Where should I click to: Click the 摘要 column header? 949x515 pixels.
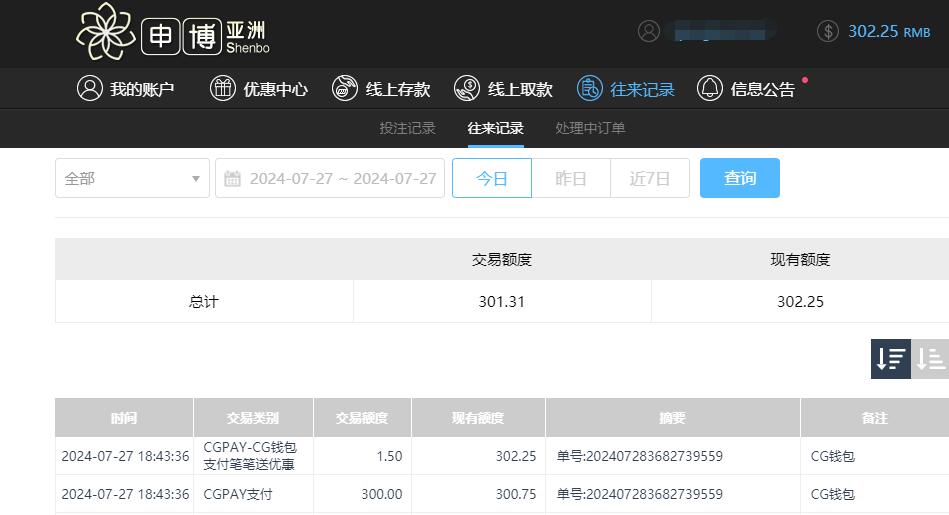672,418
